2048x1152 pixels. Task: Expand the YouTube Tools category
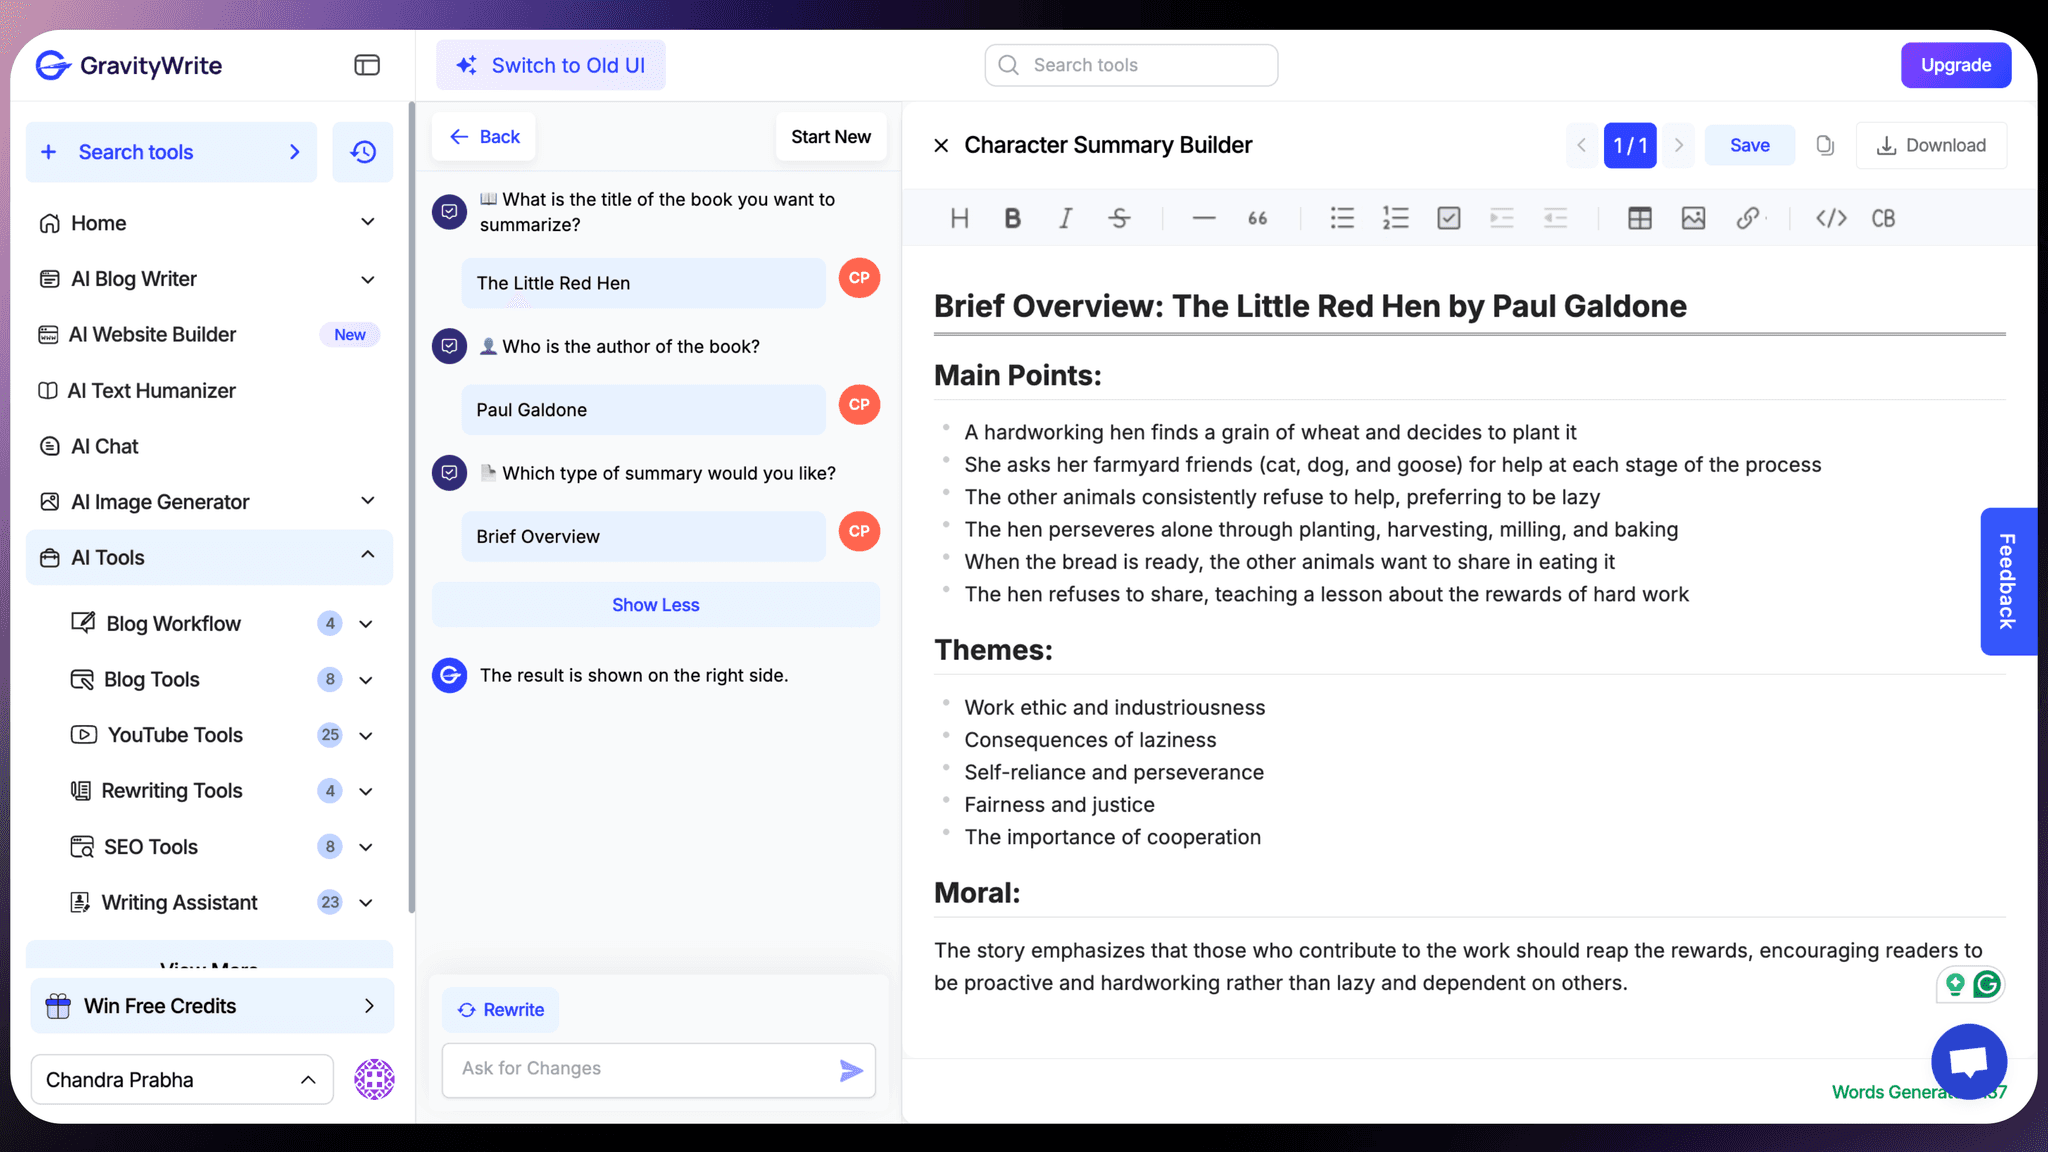click(x=368, y=735)
